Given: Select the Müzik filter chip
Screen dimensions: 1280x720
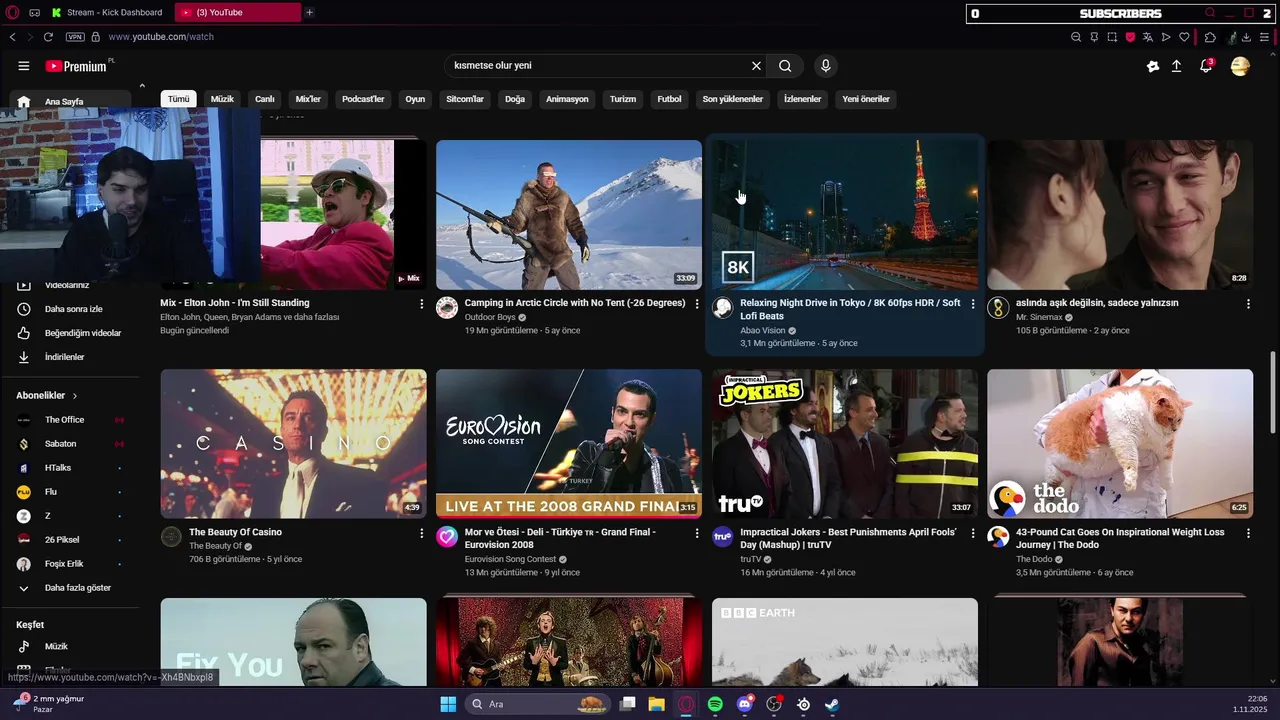Looking at the screenshot, I should 222,99.
